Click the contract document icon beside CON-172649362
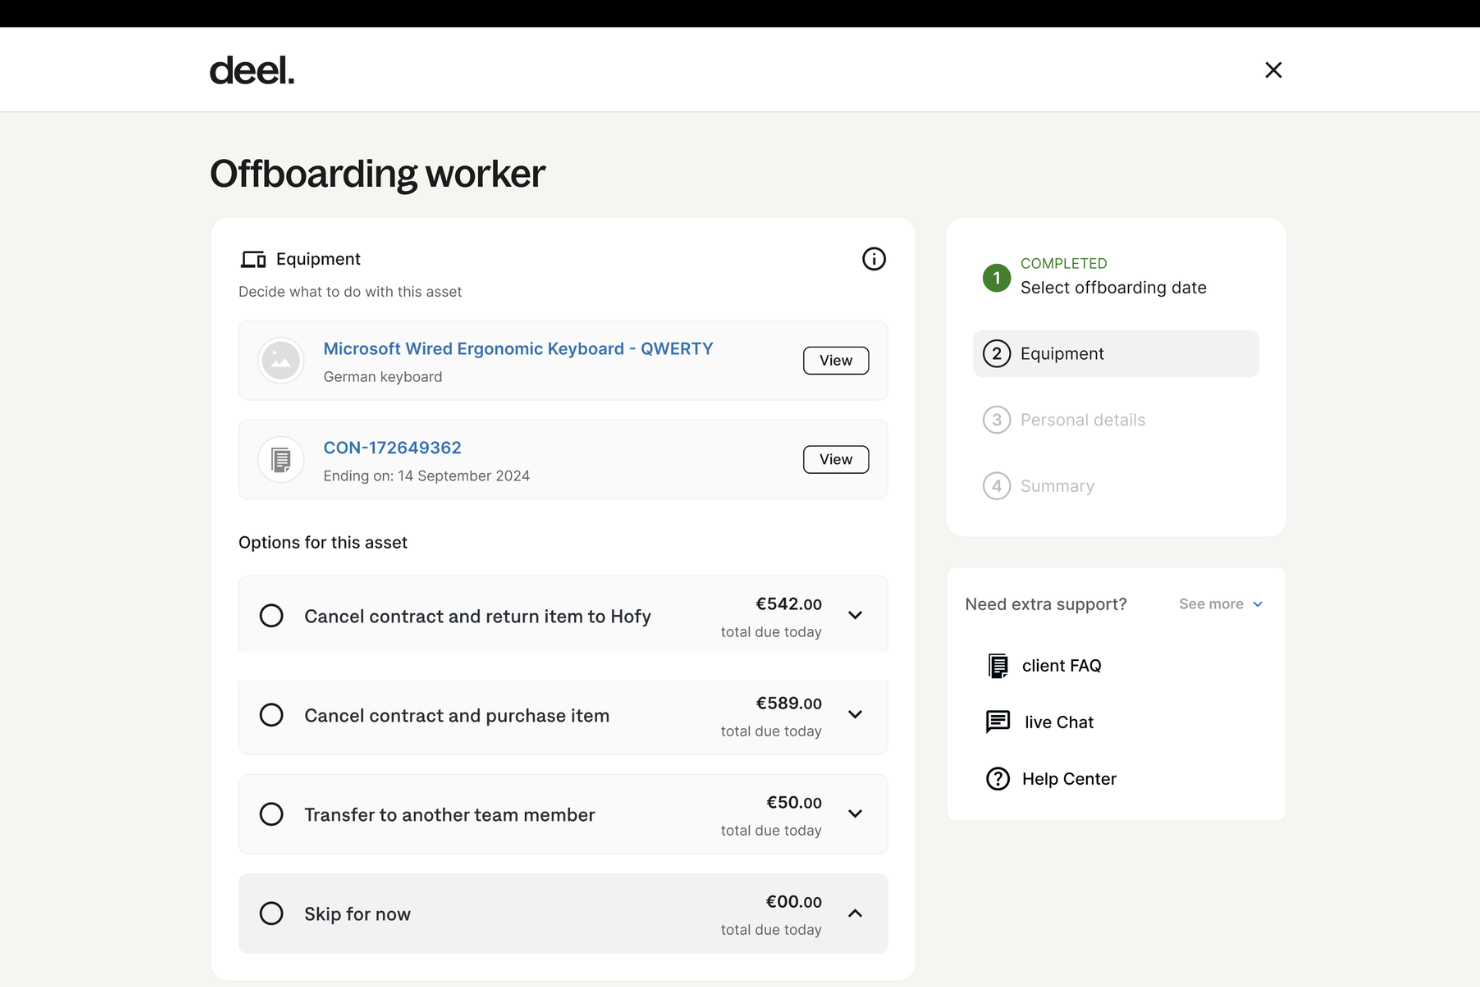 point(280,459)
